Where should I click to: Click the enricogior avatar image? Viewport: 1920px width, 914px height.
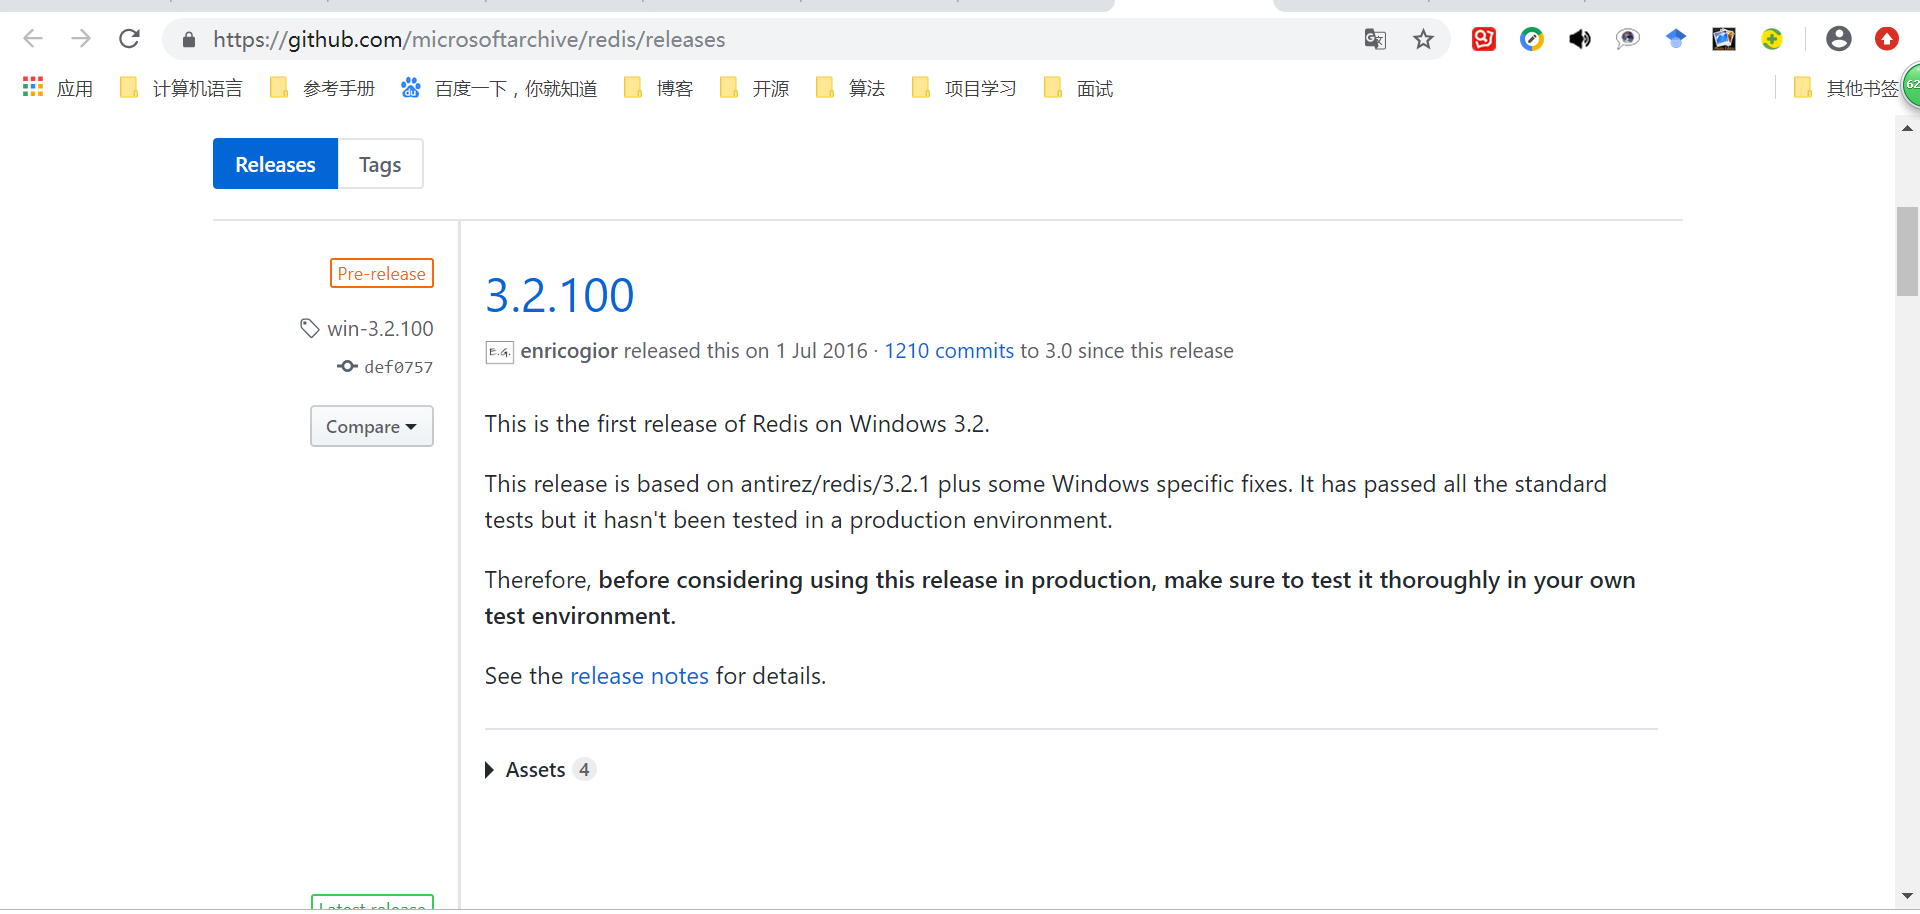pyautogui.click(x=499, y=352)
